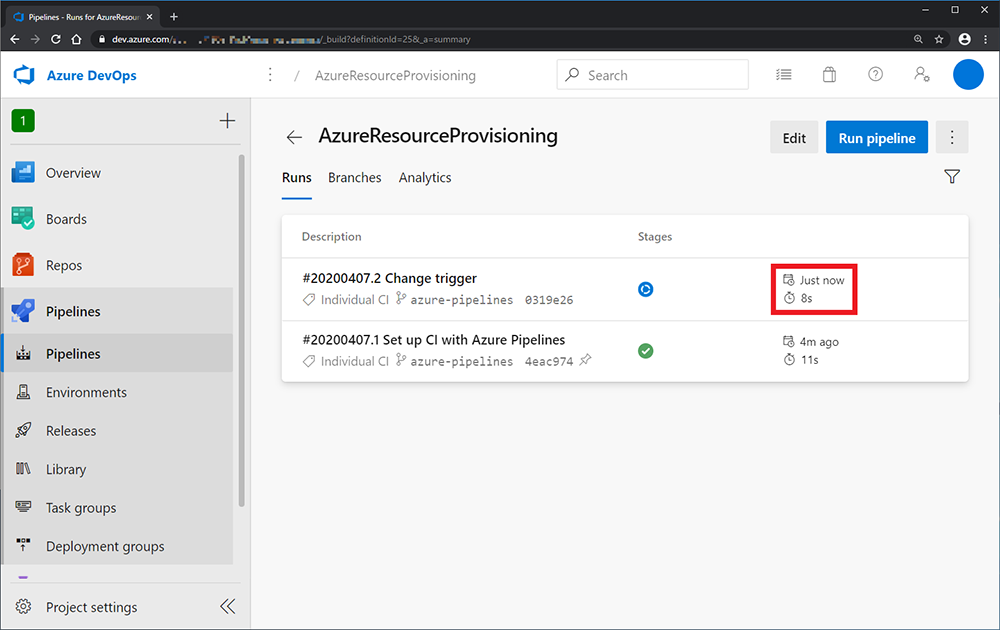Reload the page in browser
This screenshot has width=1000, height=630.
(x=56, y=39)
